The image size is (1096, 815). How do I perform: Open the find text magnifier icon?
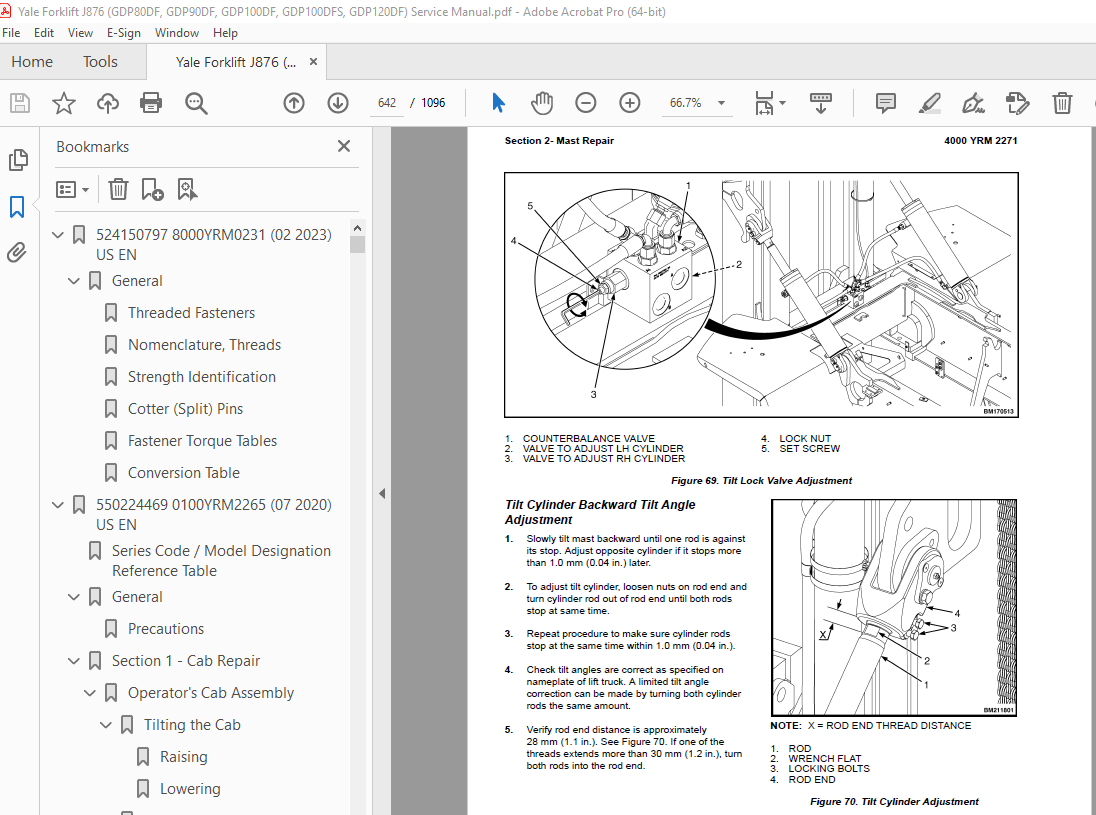(196, 103)
